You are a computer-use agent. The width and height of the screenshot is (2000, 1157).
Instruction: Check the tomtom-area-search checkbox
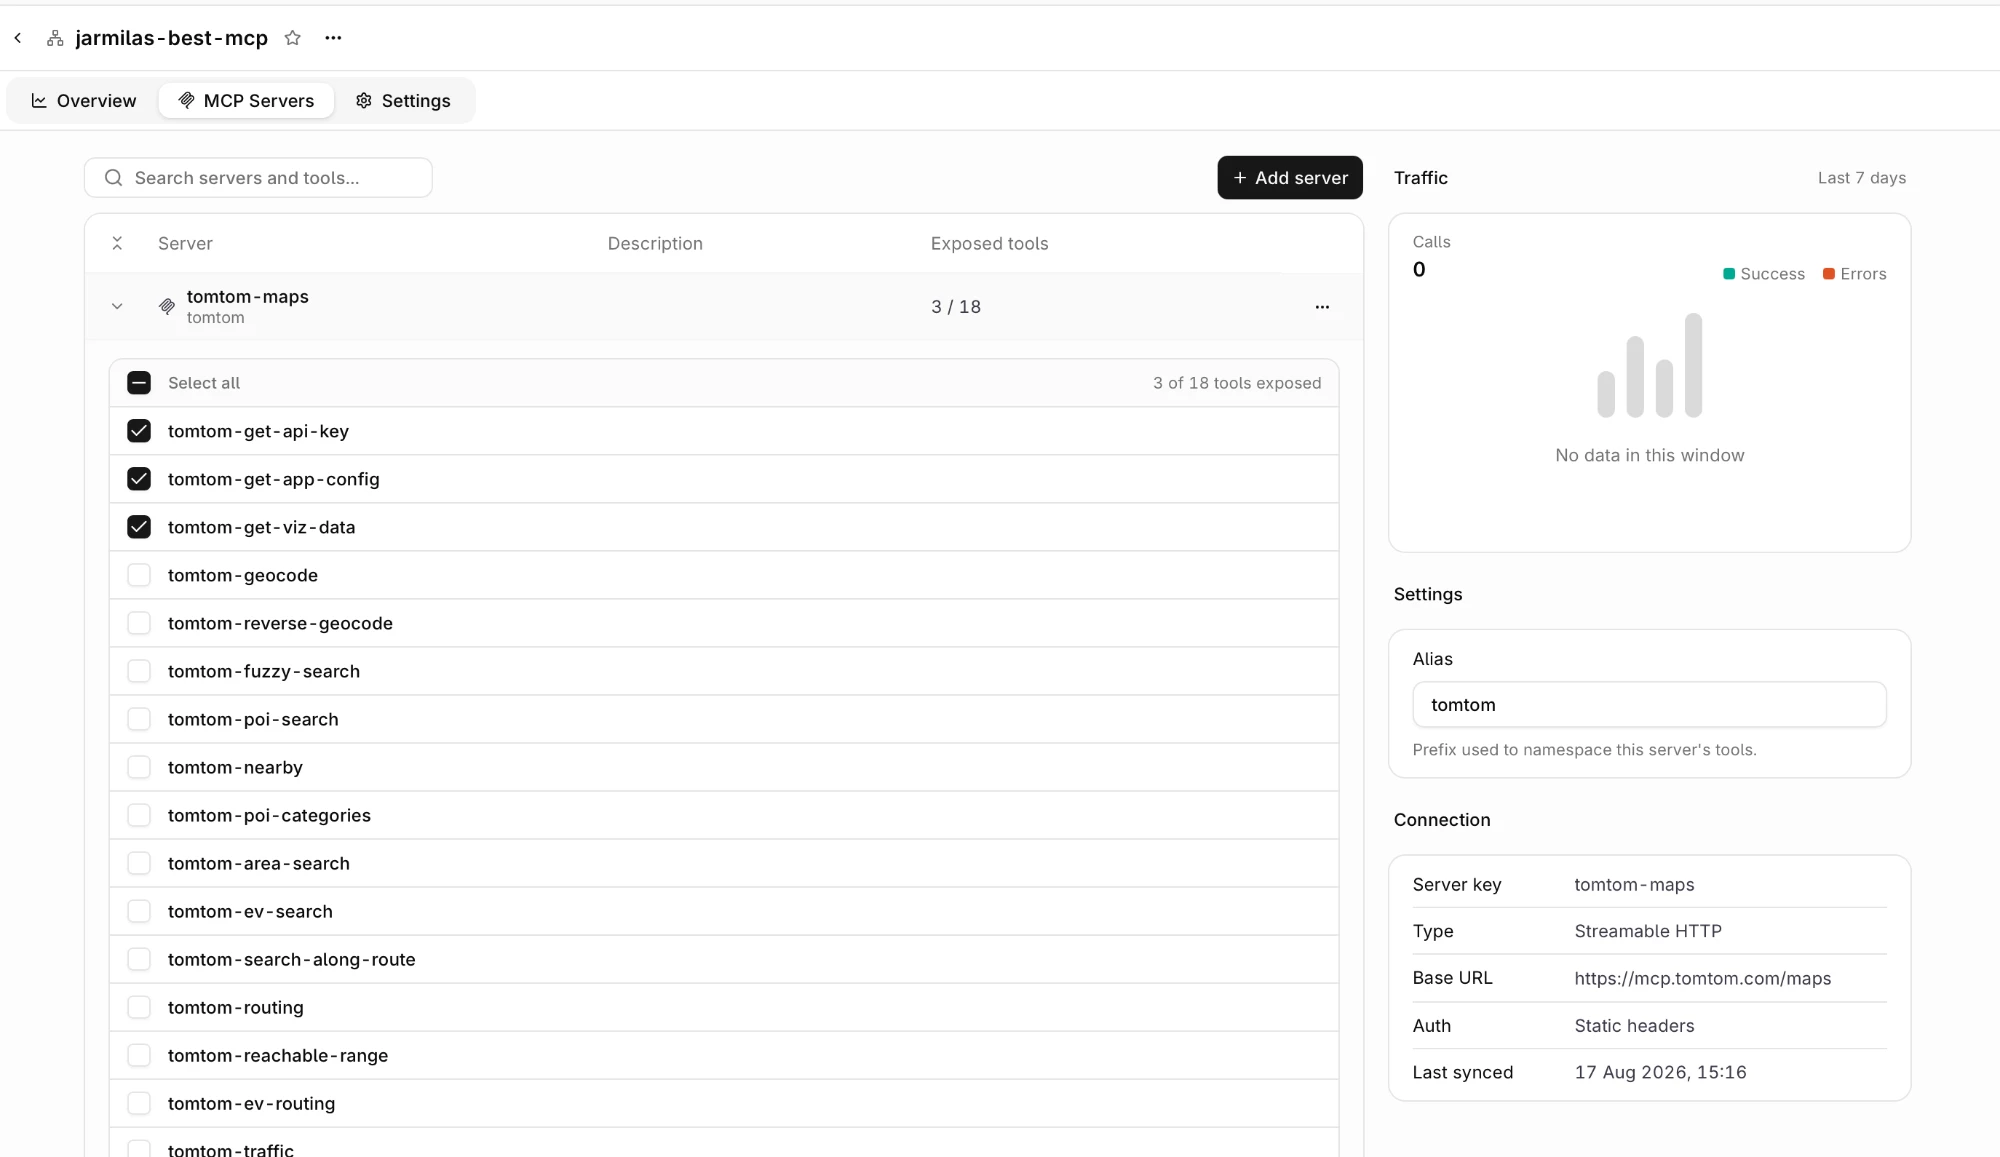click(x=139, y=863)
